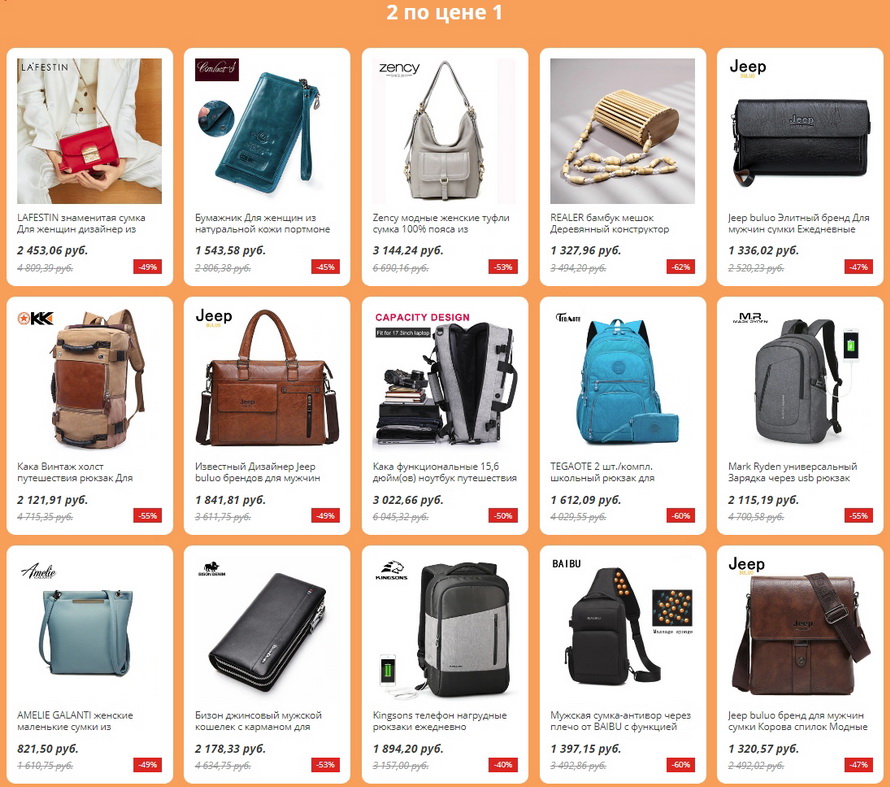Select the BAIBU black sling bag image

coord(622,629)
